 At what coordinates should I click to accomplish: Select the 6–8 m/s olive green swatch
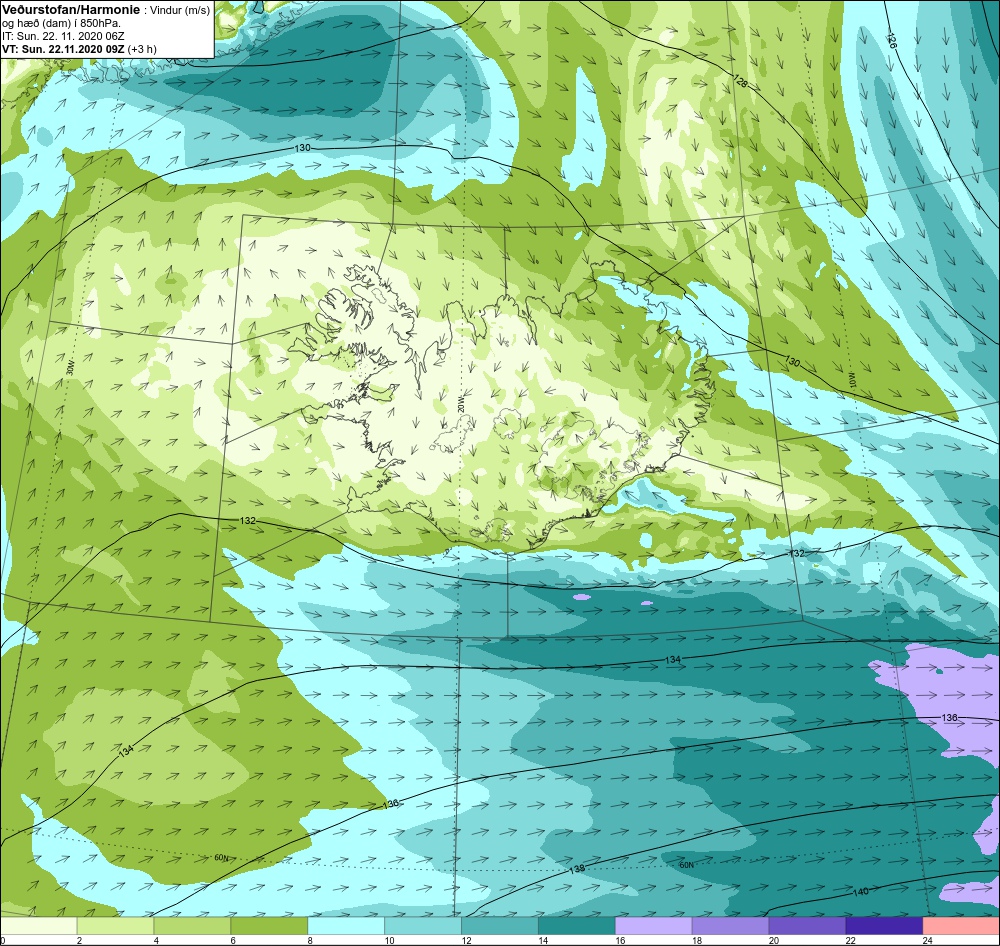269,925
